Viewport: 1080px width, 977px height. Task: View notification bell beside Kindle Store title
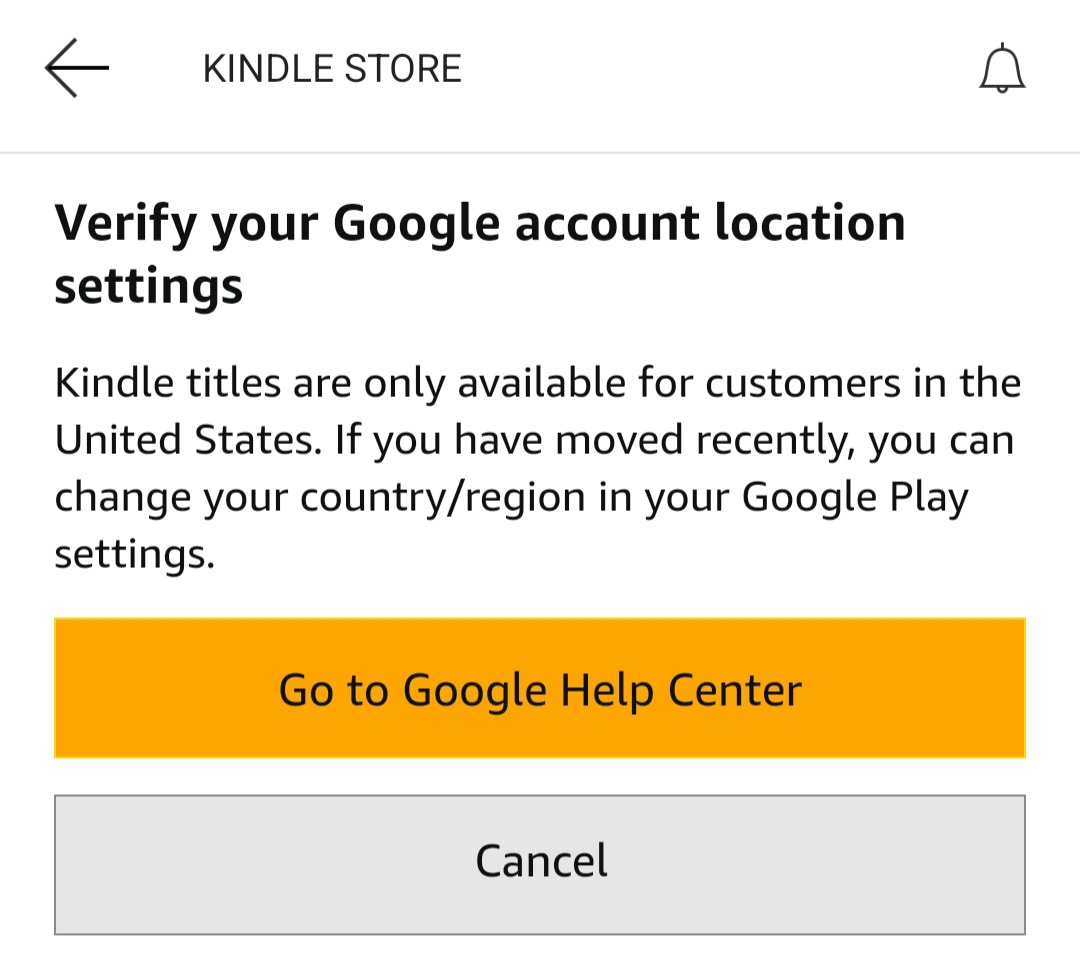[1002, 68]
